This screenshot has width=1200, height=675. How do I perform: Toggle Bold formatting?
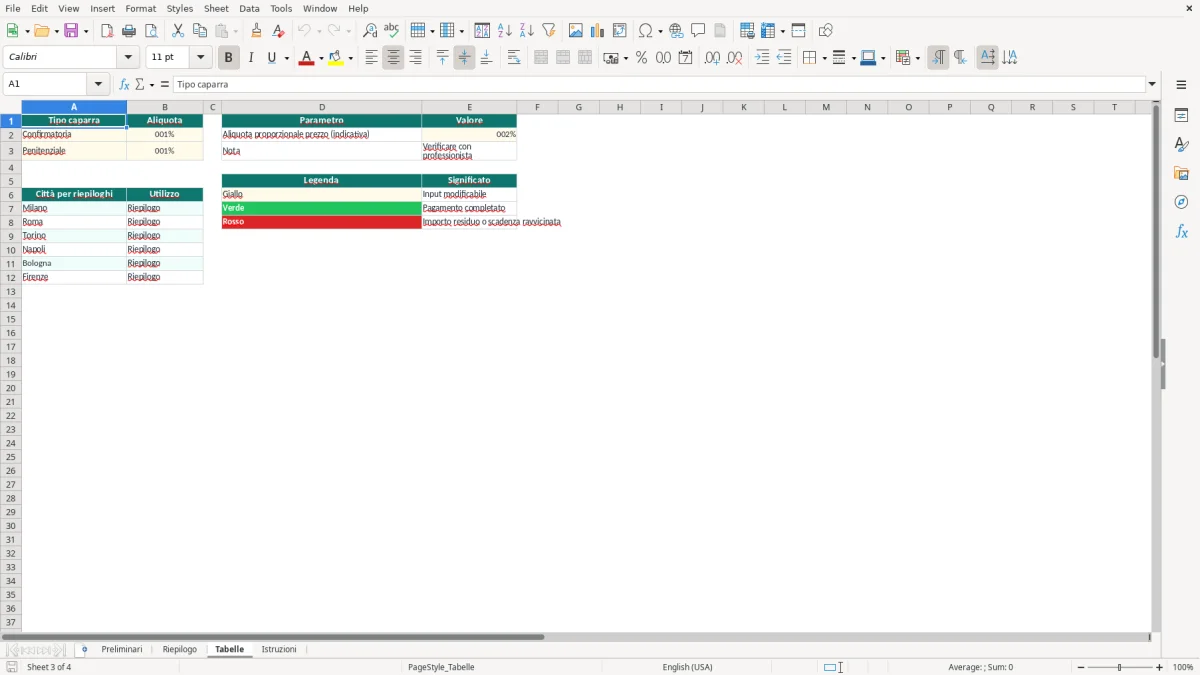[x=228, y=58]
